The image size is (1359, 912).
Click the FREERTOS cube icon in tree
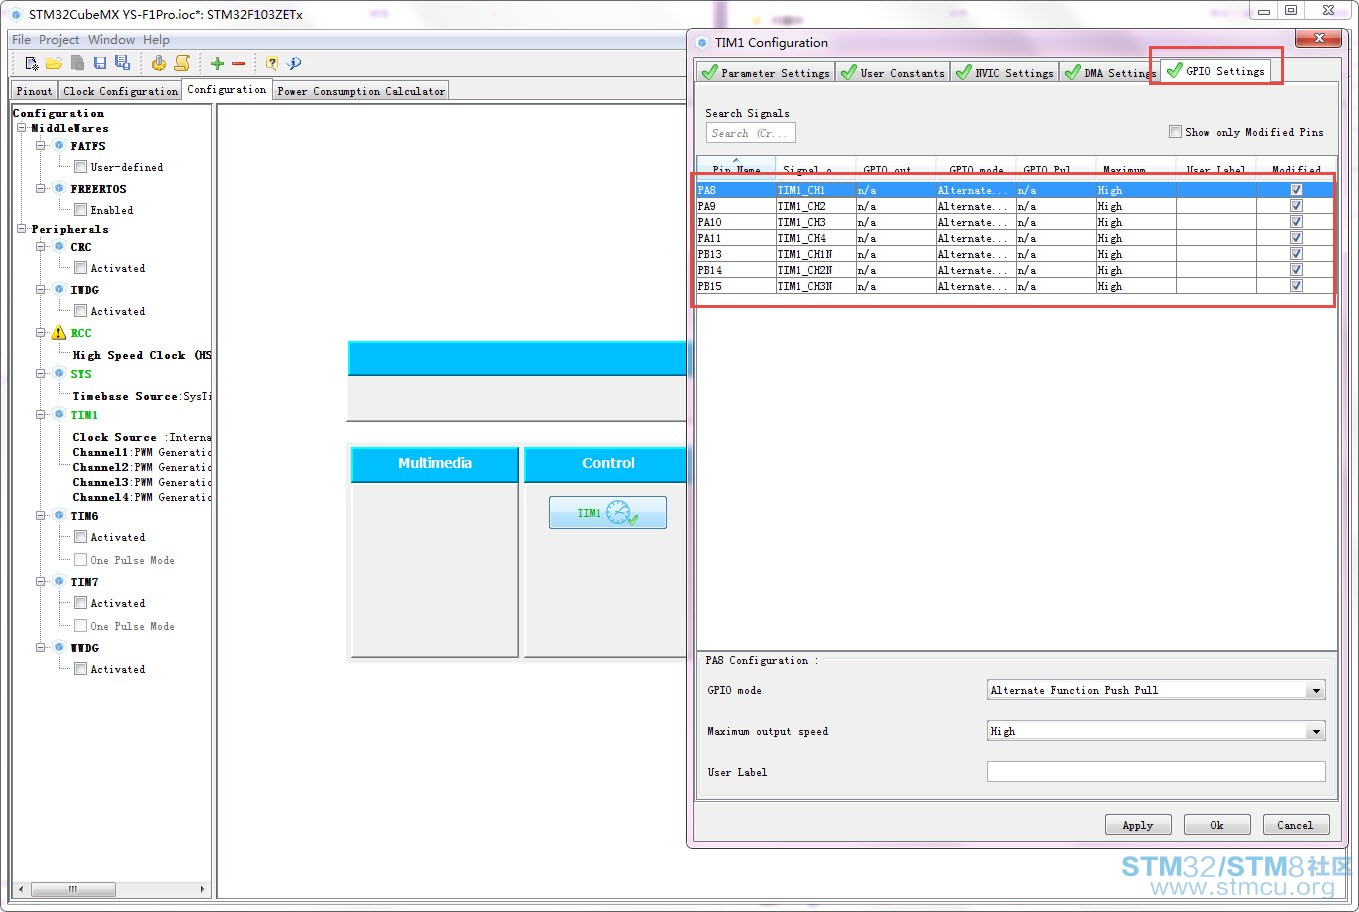point(59,189)
